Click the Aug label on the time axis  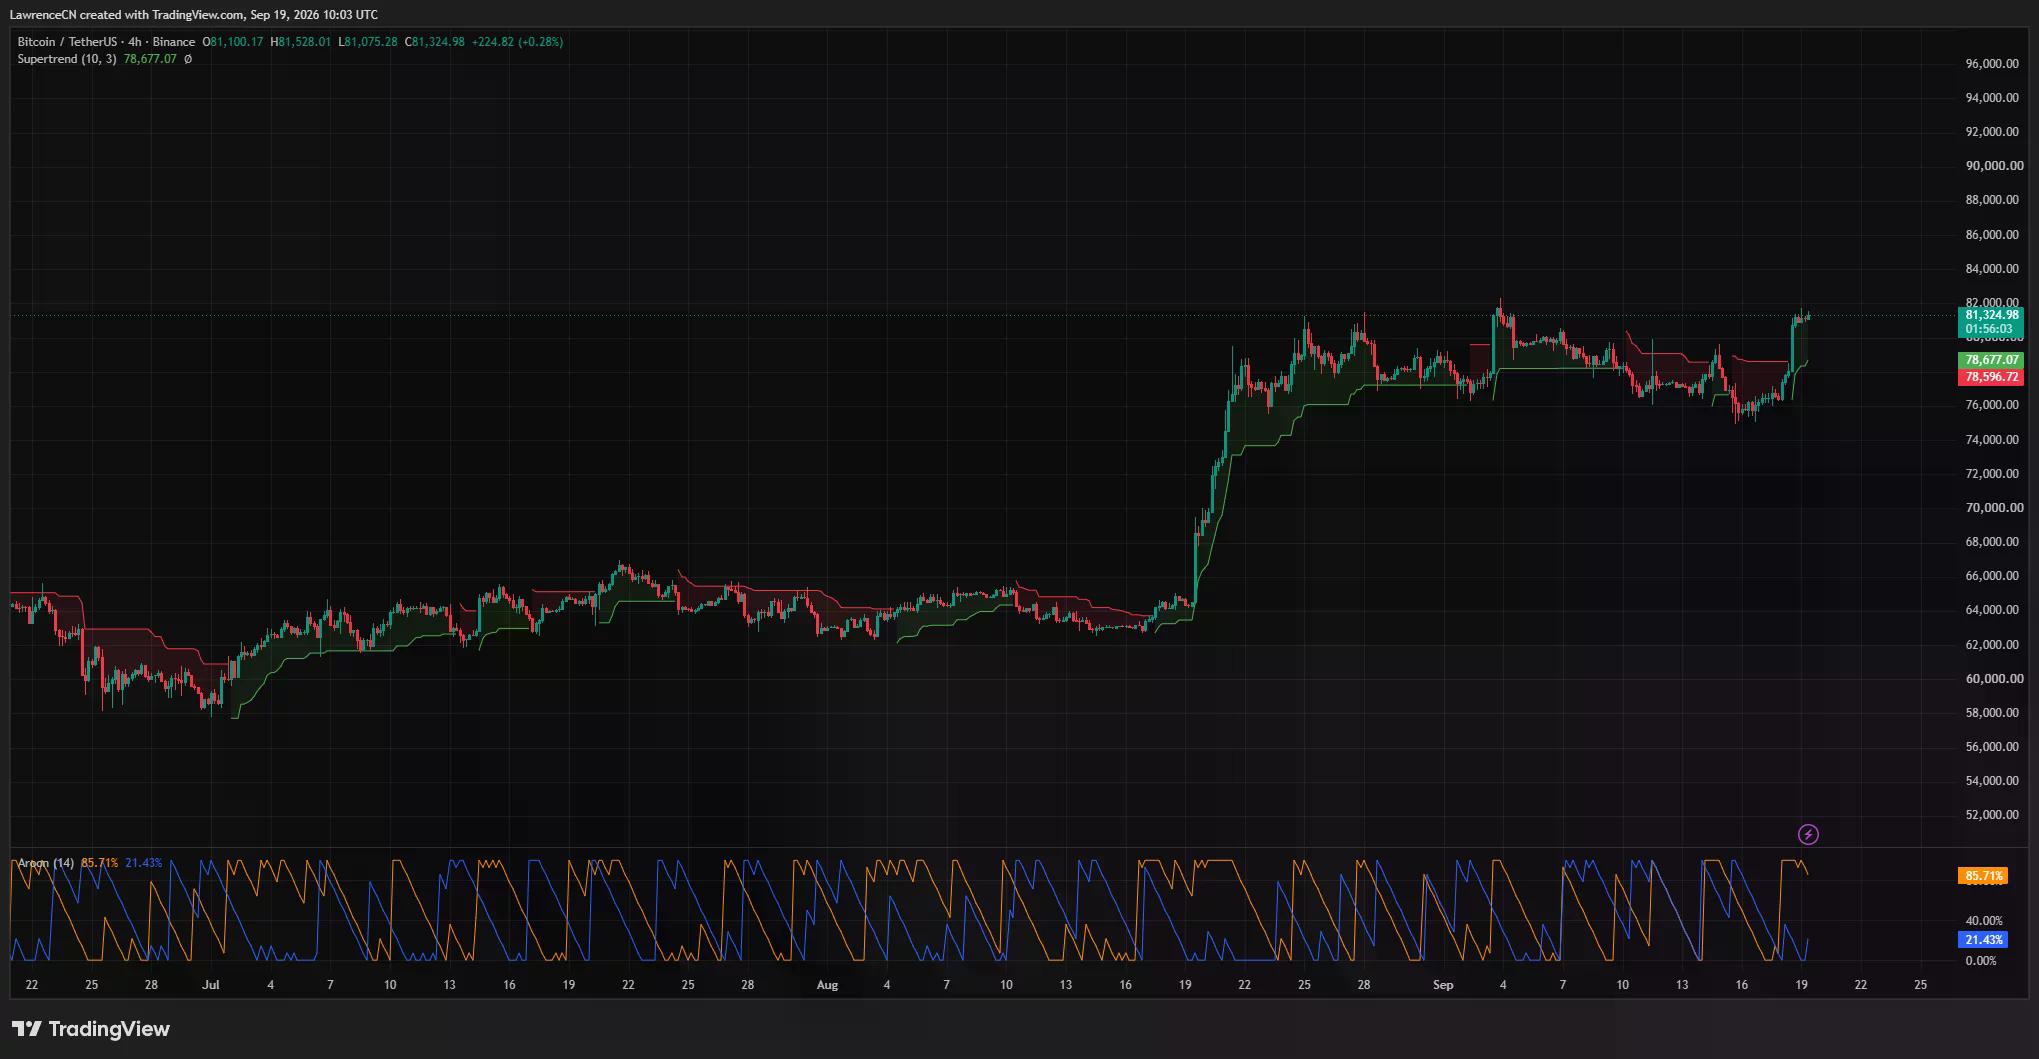tap(827, 985)
